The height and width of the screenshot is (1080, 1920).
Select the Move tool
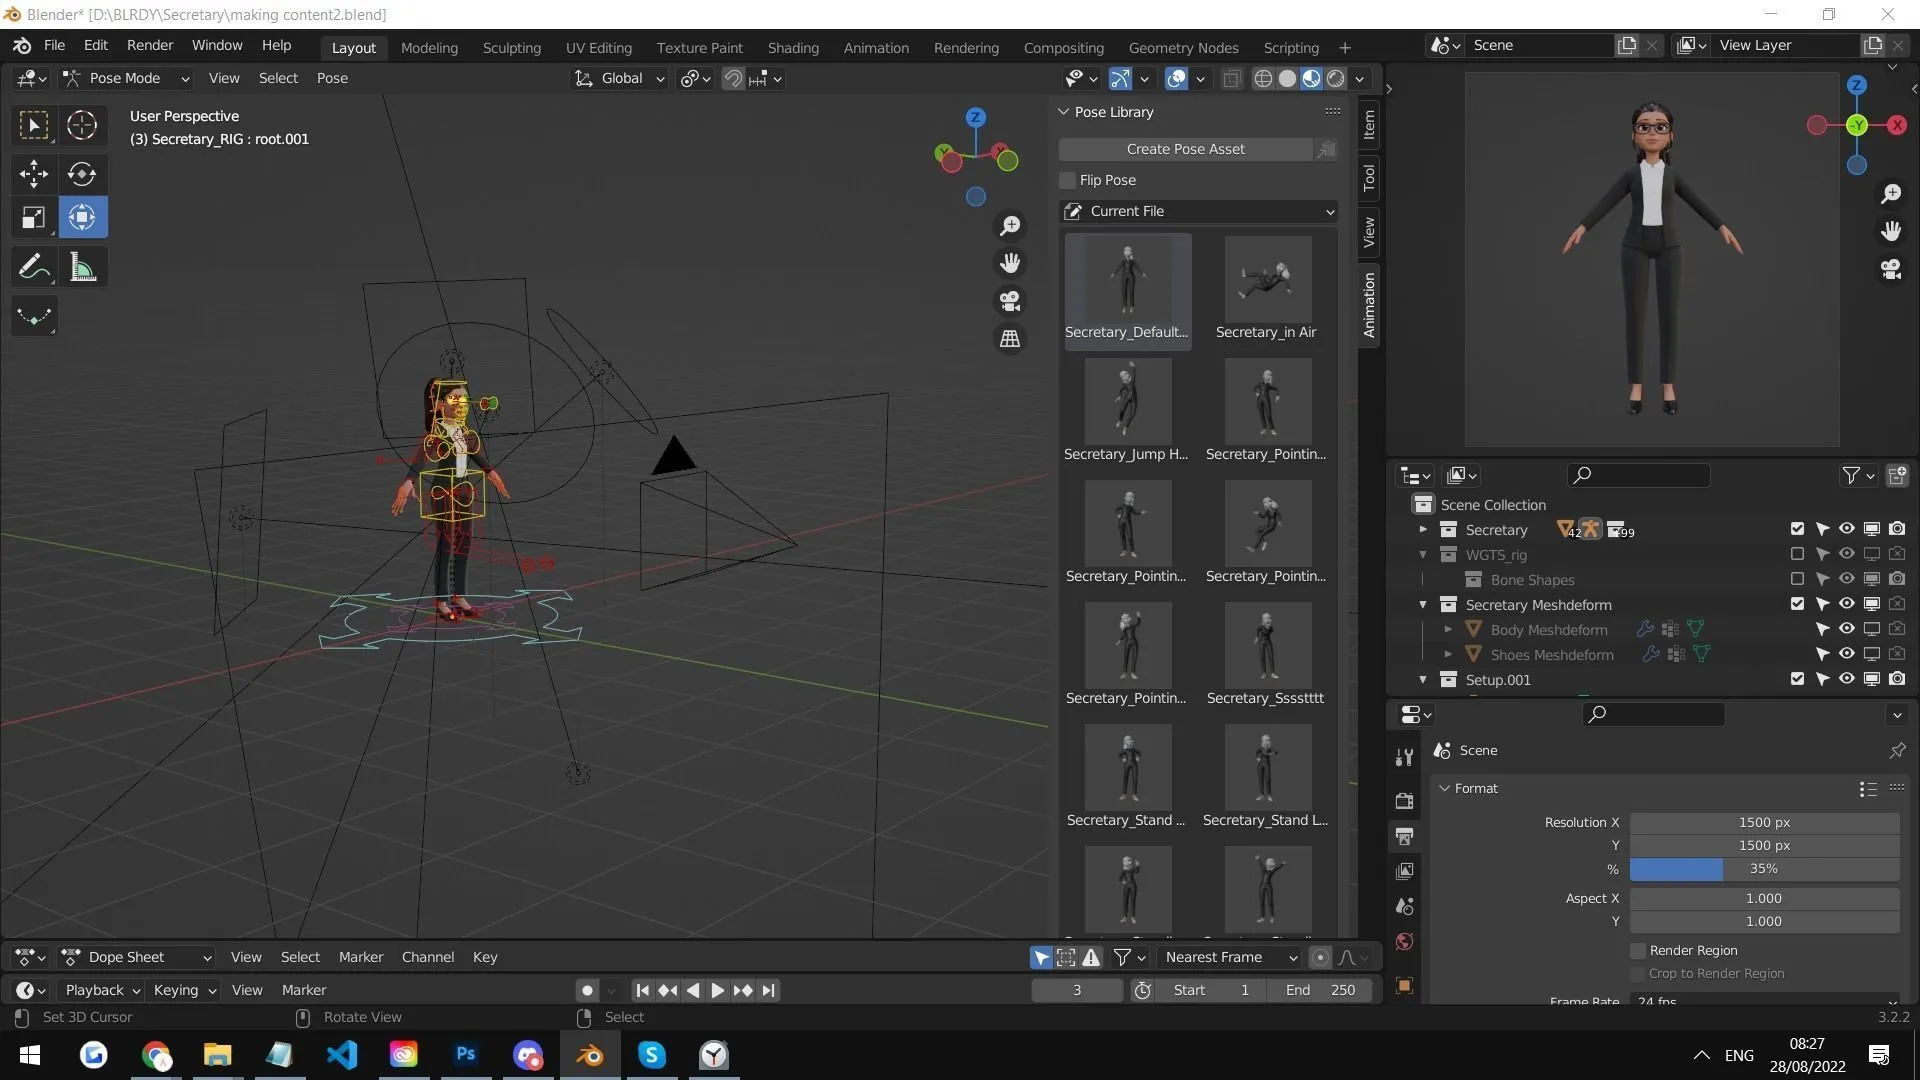[33, 174]
